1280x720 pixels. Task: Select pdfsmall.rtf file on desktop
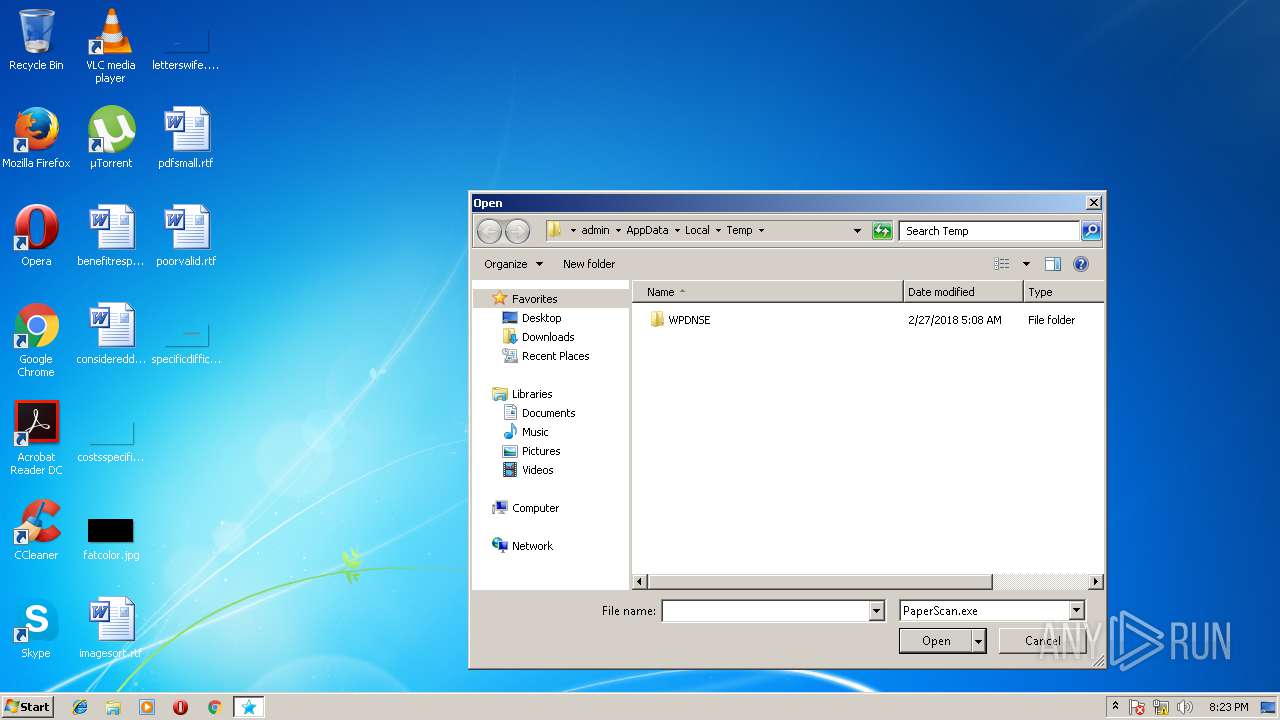coord(186,138)
